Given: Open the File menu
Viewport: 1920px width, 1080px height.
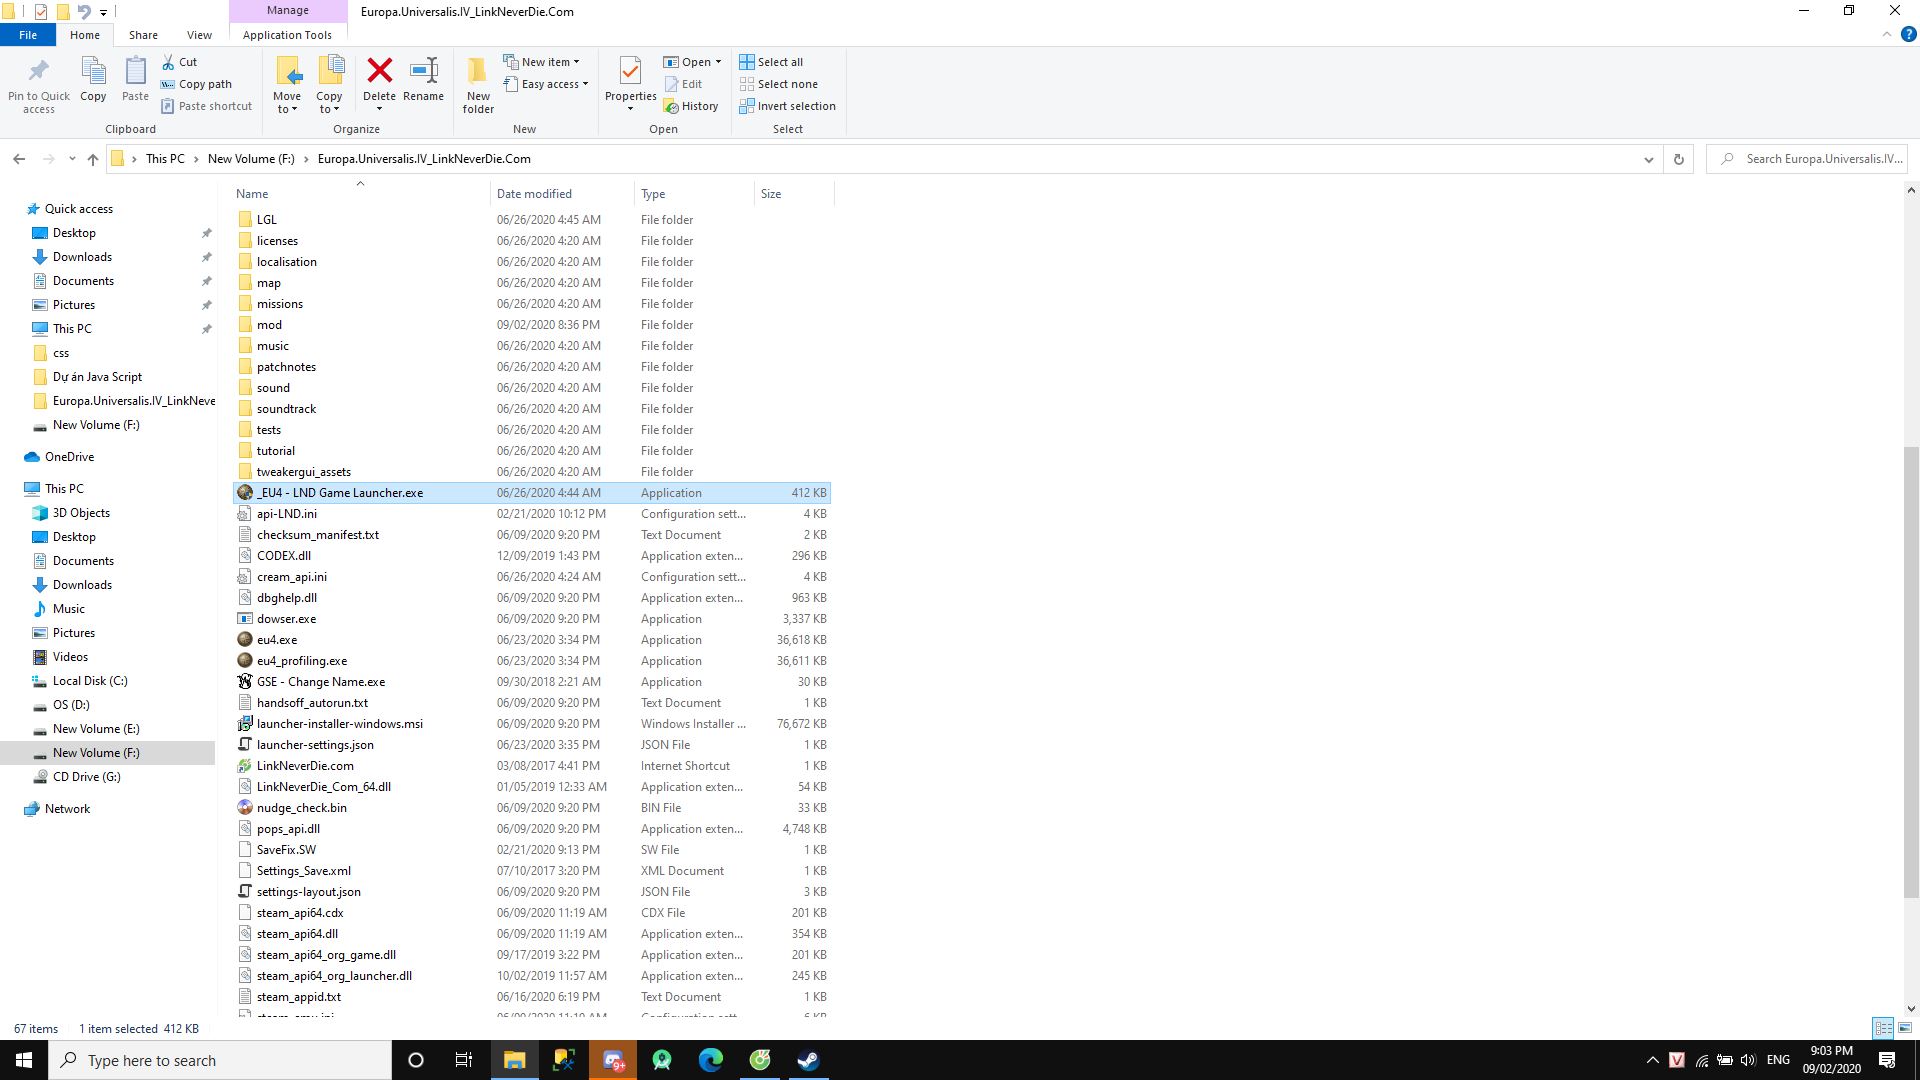Looking at the screenshot, I should pyautogui.click(x=28, y=34).
